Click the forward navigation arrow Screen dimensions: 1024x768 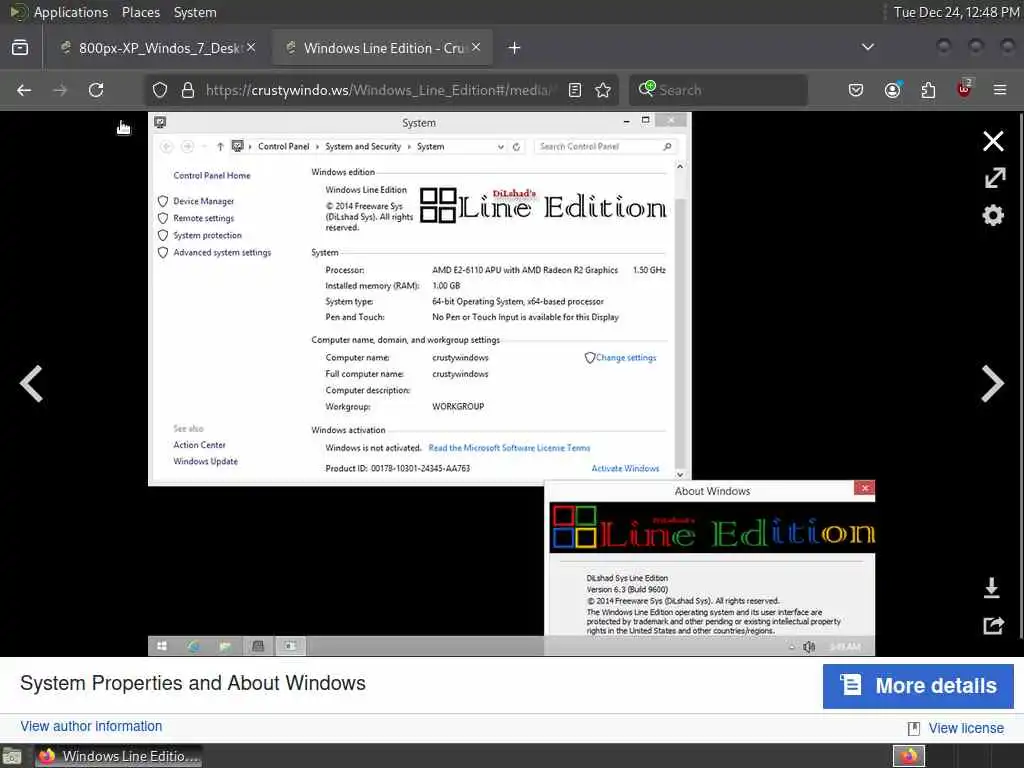60,90
